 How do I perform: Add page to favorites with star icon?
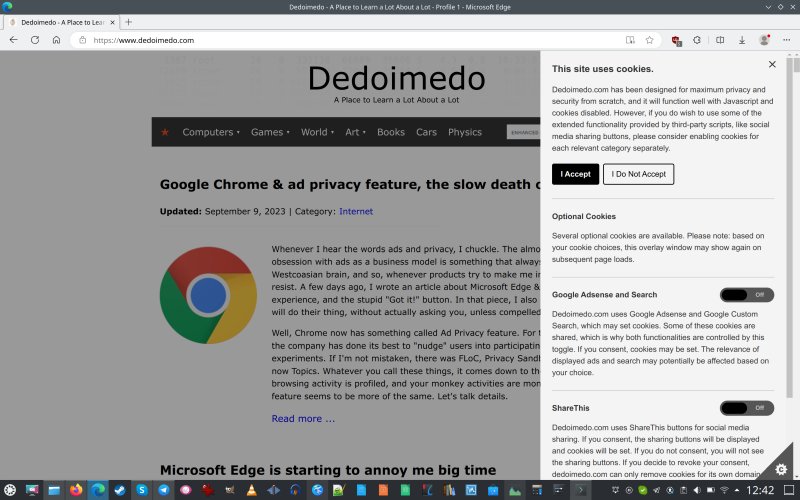(x=649, y=40)
